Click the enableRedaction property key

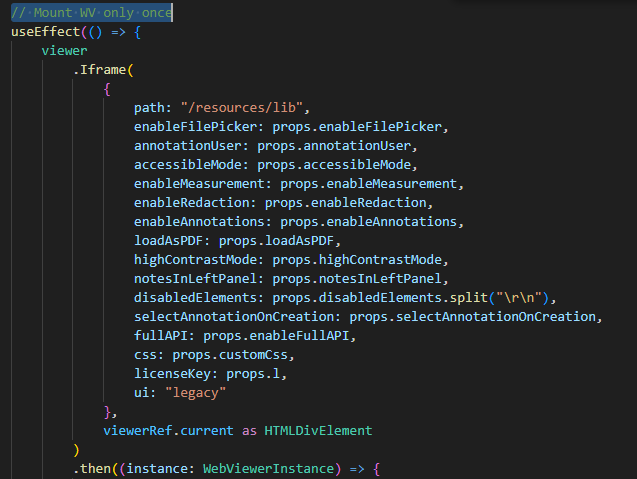click(x=192, y=203)
